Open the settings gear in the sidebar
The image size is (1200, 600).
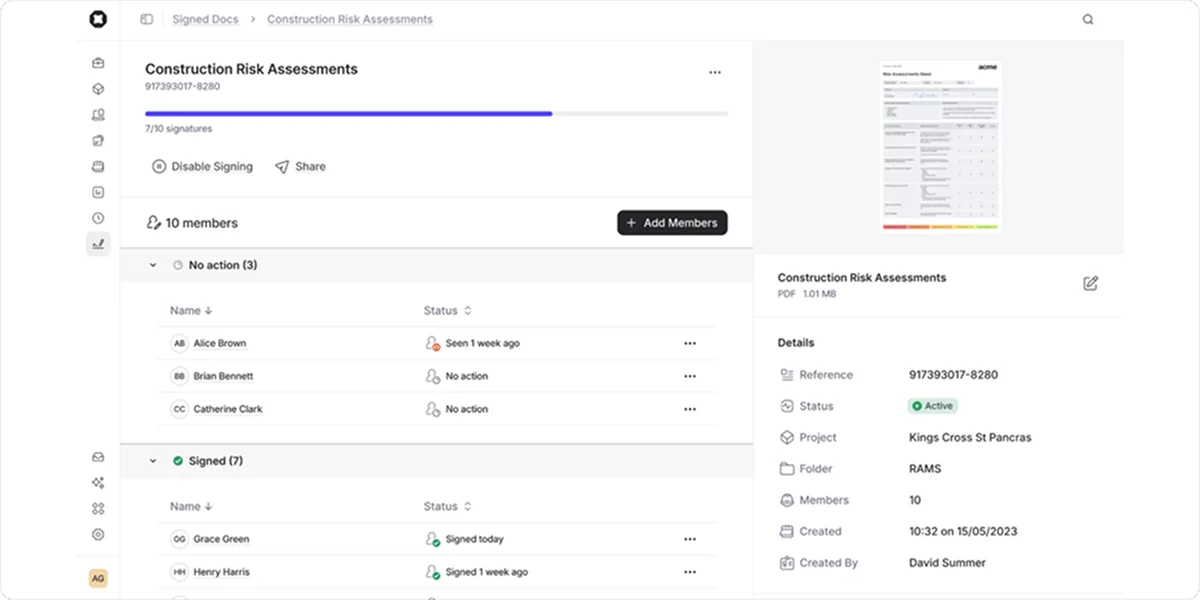(x=98, y=535)
